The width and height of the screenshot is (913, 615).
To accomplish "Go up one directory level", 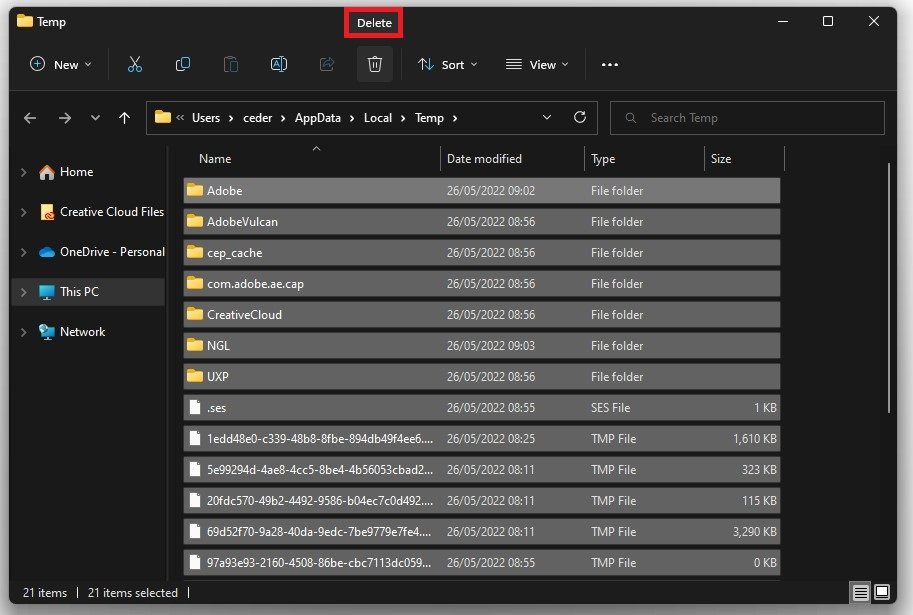I will pos(124,118).
